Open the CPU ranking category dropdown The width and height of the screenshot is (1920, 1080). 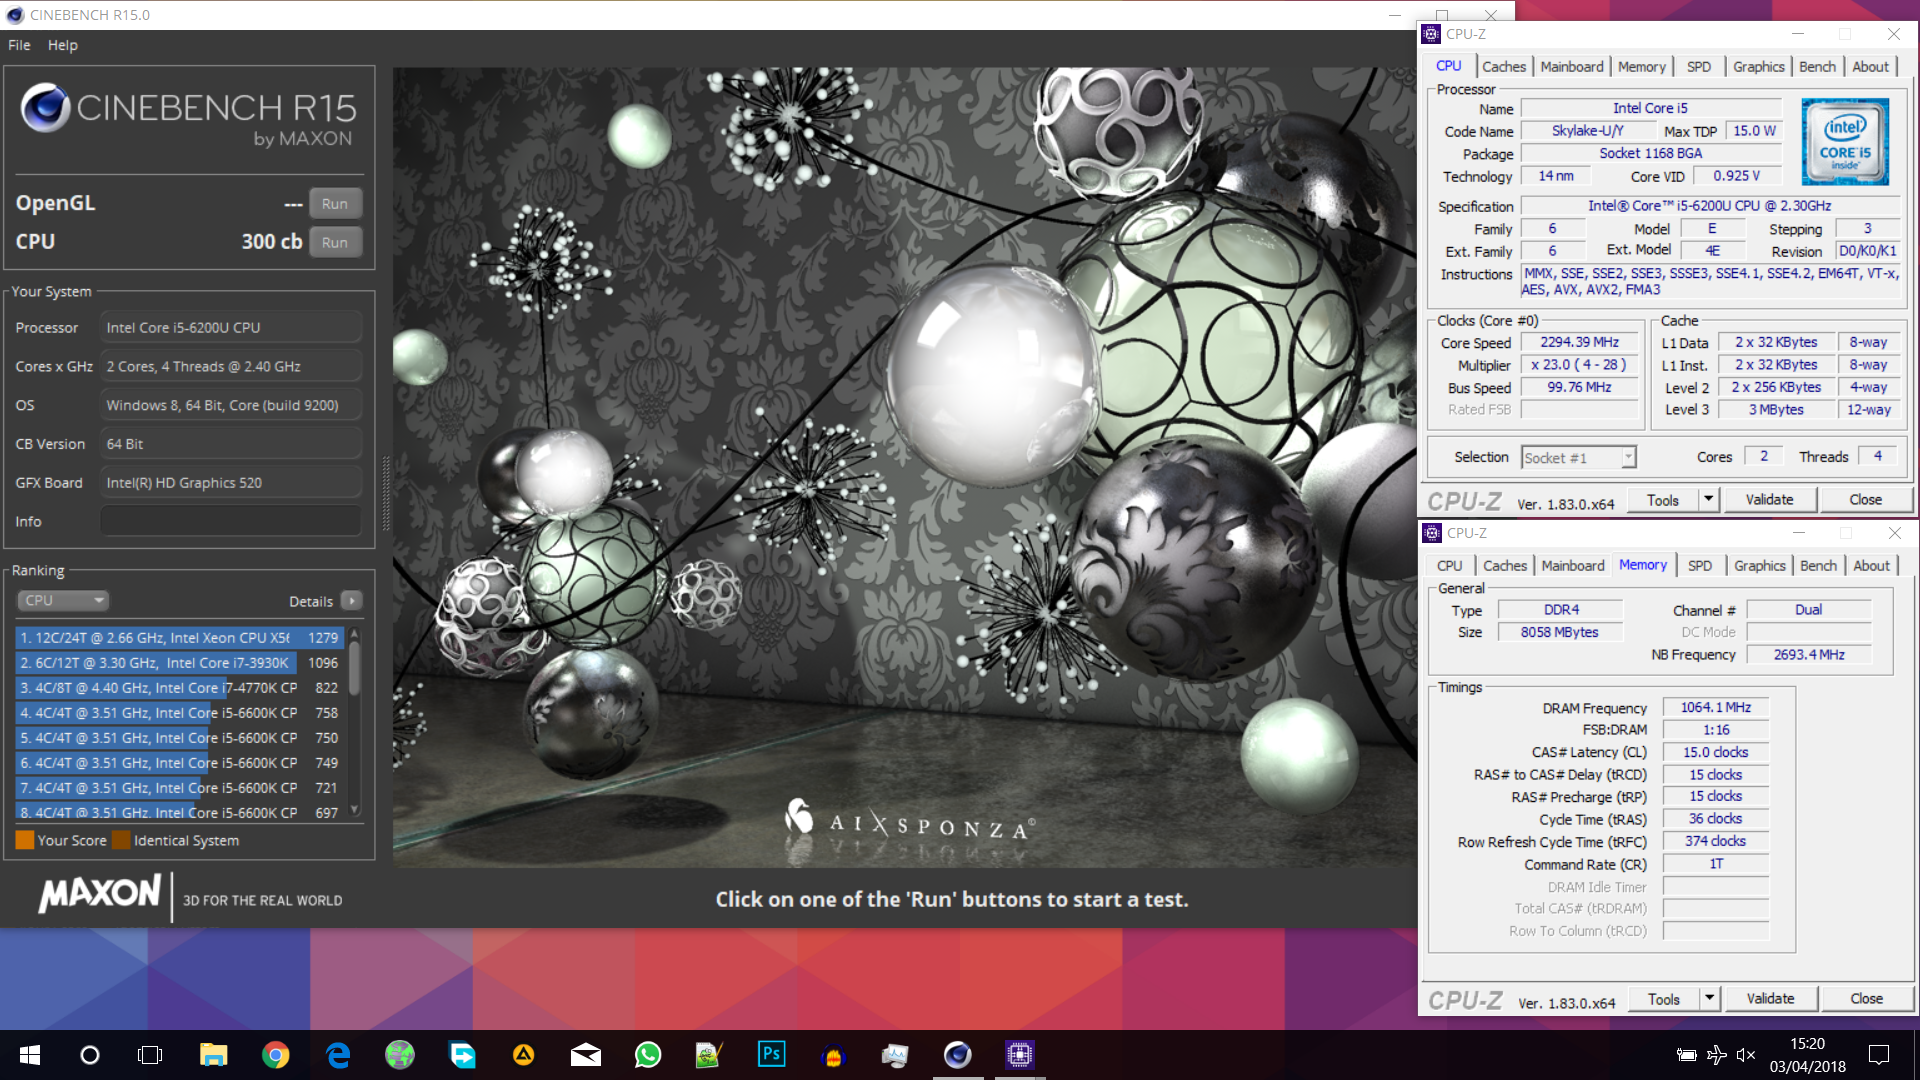[x=63, y=600]
